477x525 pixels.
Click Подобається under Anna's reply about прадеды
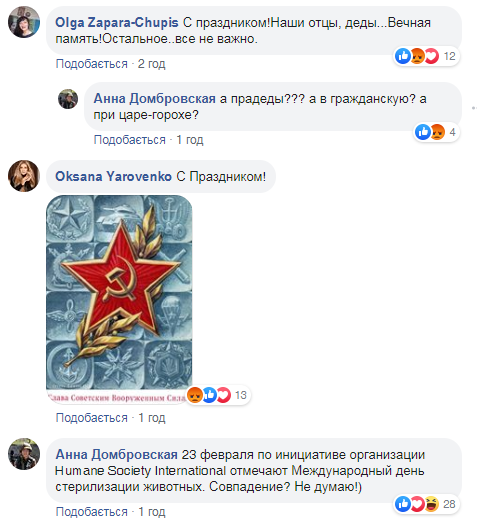tap(130, 140)
